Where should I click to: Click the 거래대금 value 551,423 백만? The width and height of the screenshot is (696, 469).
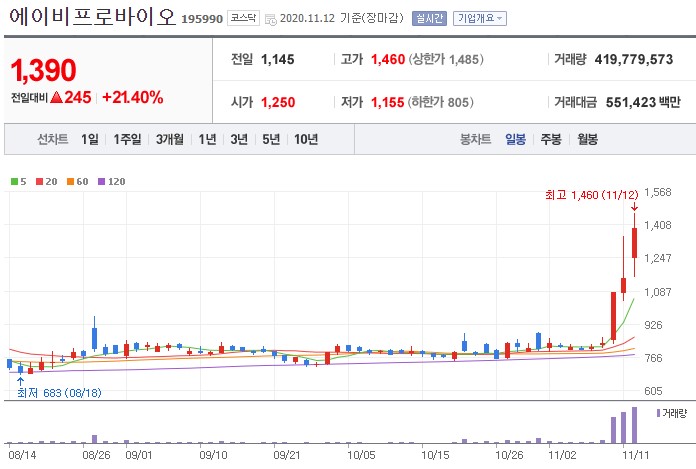point(643,102)
